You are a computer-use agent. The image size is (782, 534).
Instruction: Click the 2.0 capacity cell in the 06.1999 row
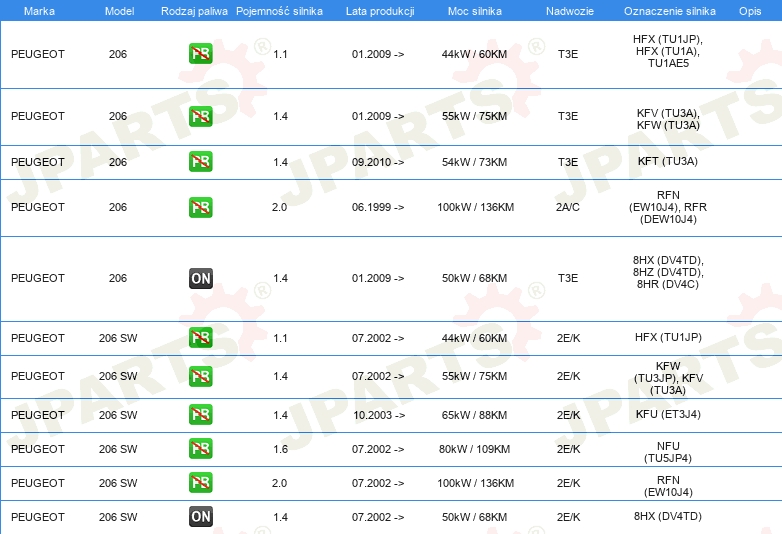point(279,207)
